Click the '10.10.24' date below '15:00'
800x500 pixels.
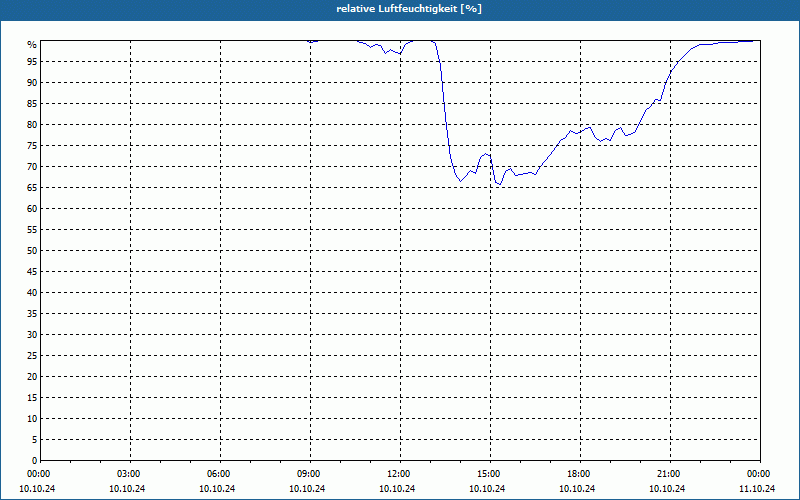487,489
